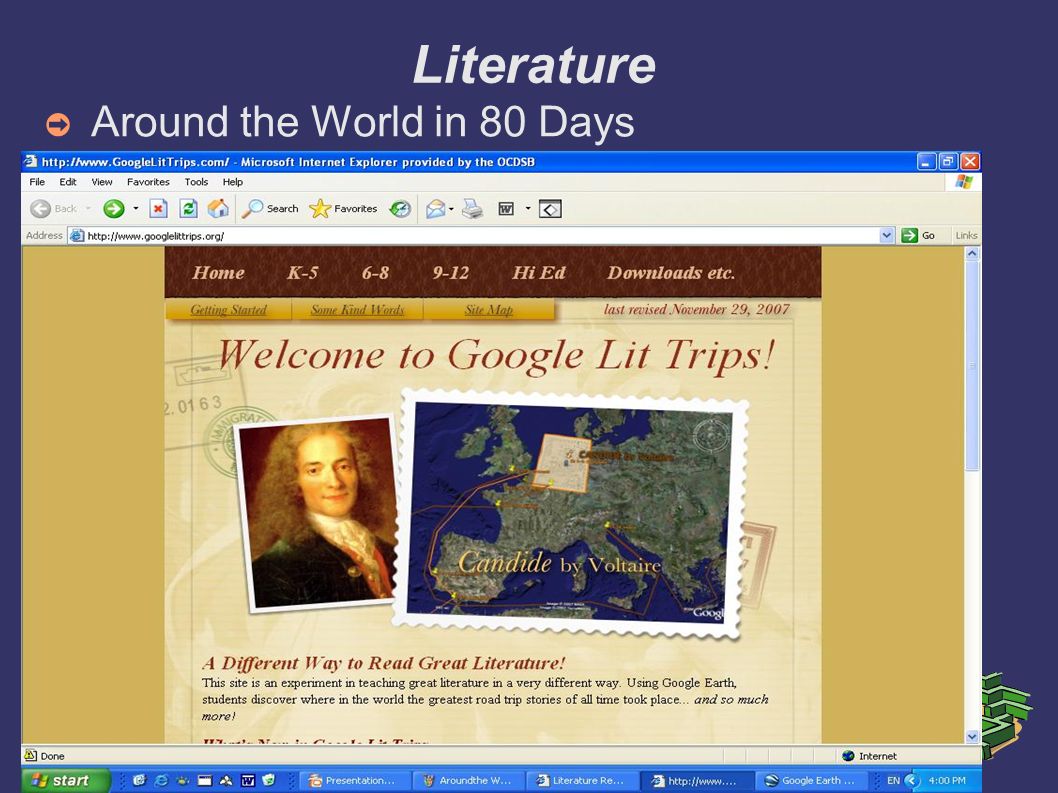The image size is (1058, 793).
Task: Open the File menu
Action: coord(37,182)
